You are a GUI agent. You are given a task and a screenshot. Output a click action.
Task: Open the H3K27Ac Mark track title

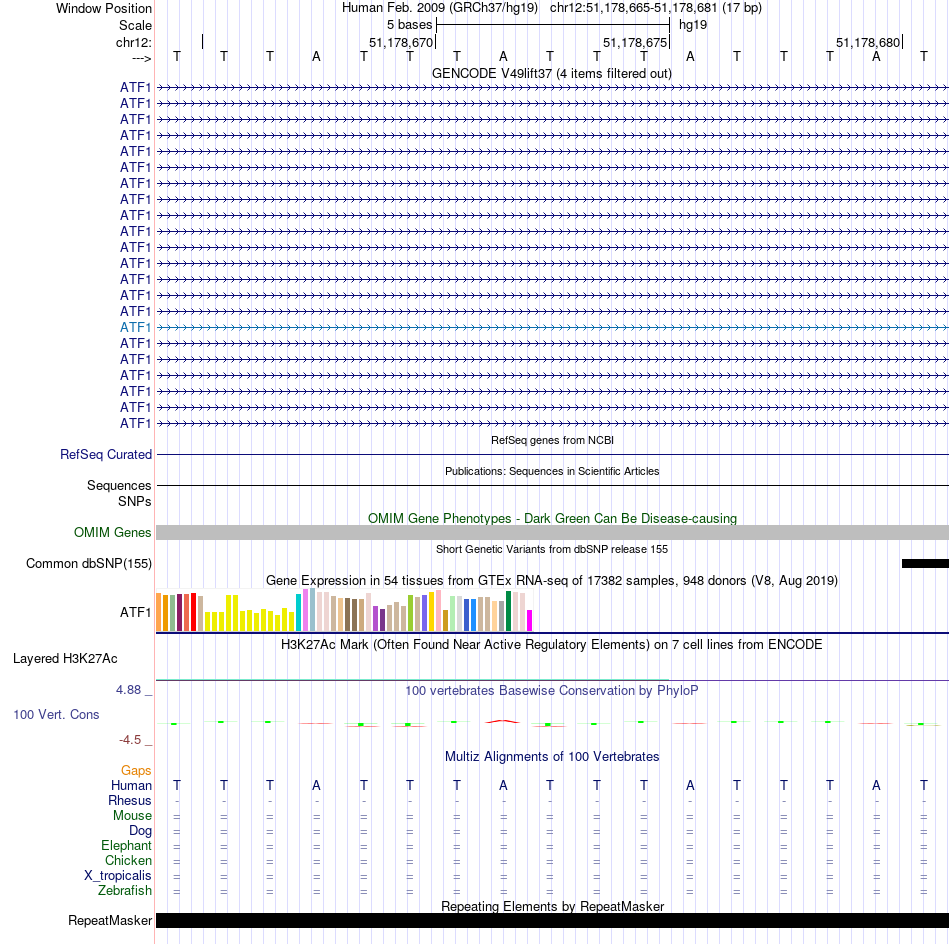tap(552, 644)
